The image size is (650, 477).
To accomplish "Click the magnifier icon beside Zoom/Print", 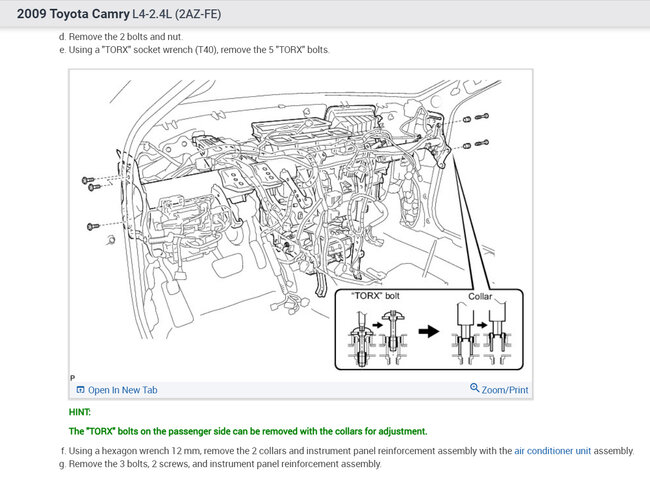I will 475,388.
